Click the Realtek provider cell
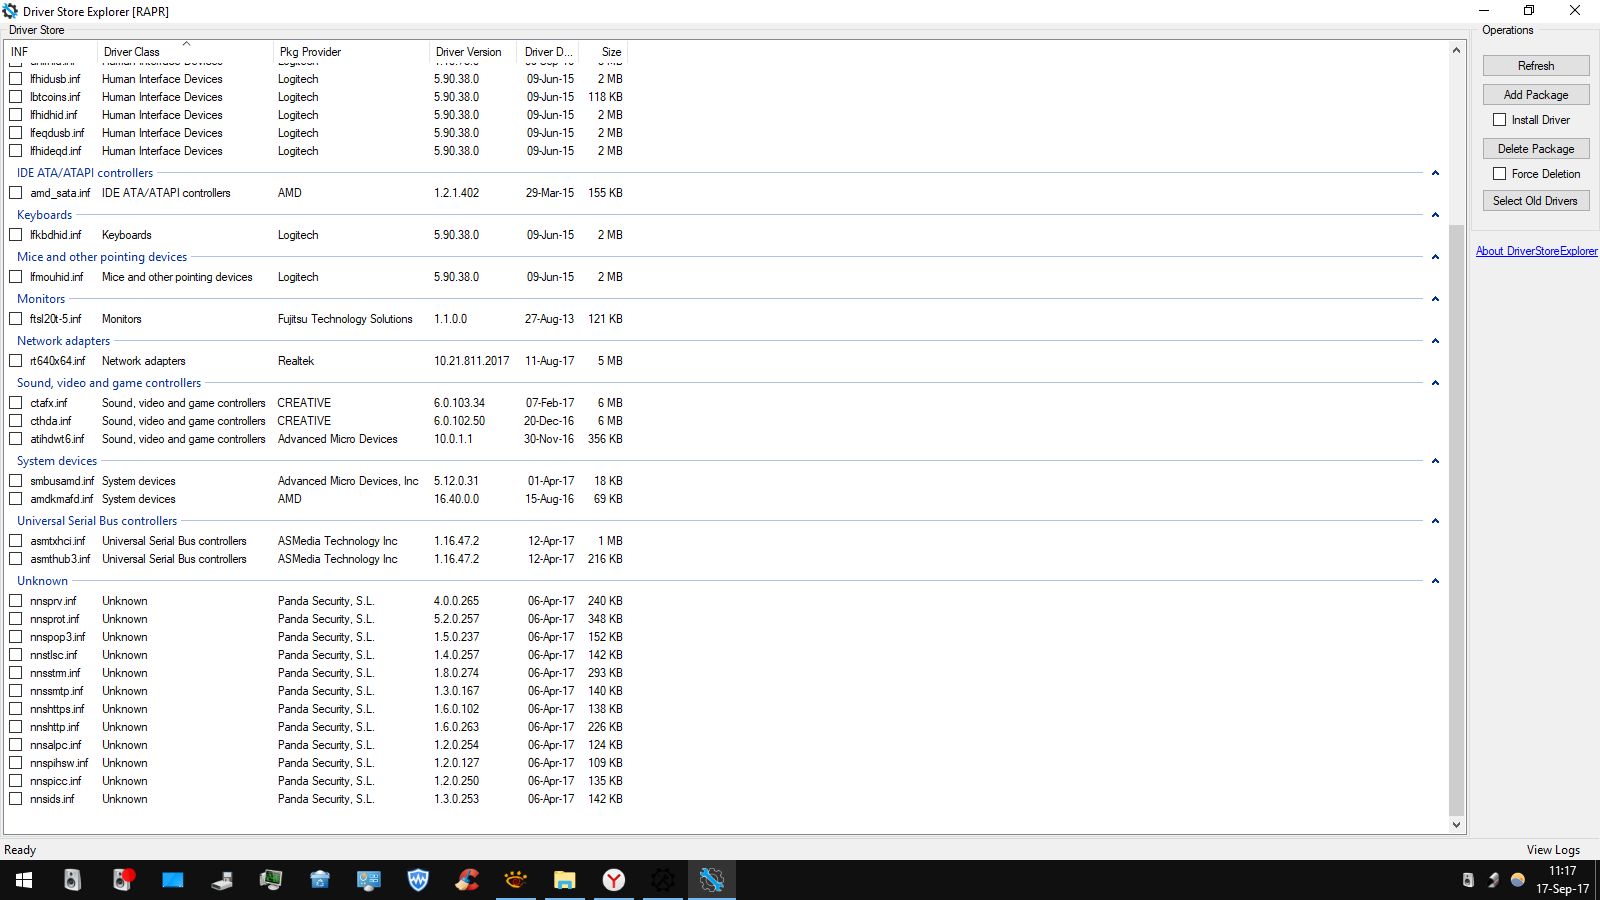Viewport: 1600px width, 900px height. tap(296, 361)
